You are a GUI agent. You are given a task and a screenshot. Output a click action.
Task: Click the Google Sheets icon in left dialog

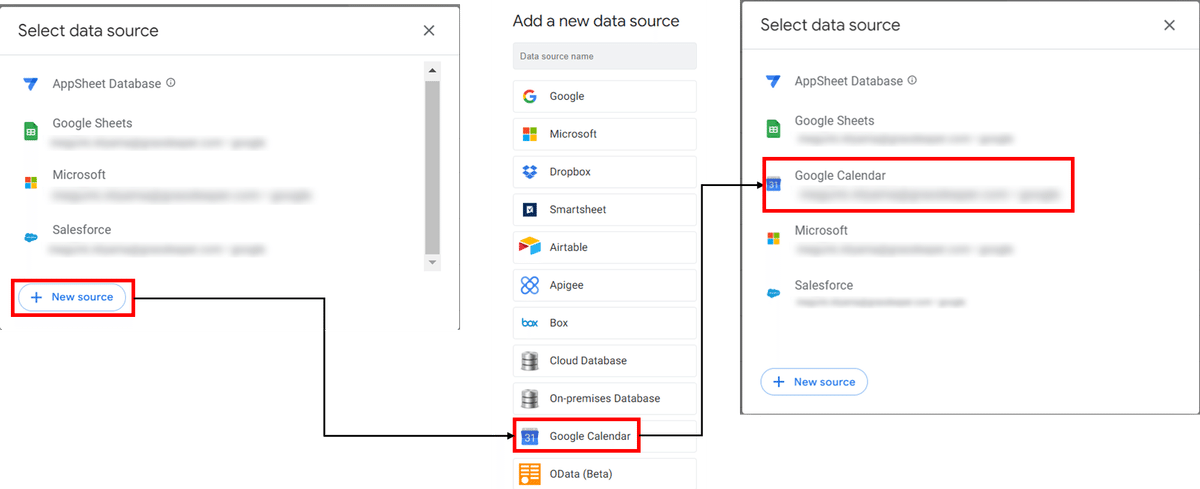[31, 131]
